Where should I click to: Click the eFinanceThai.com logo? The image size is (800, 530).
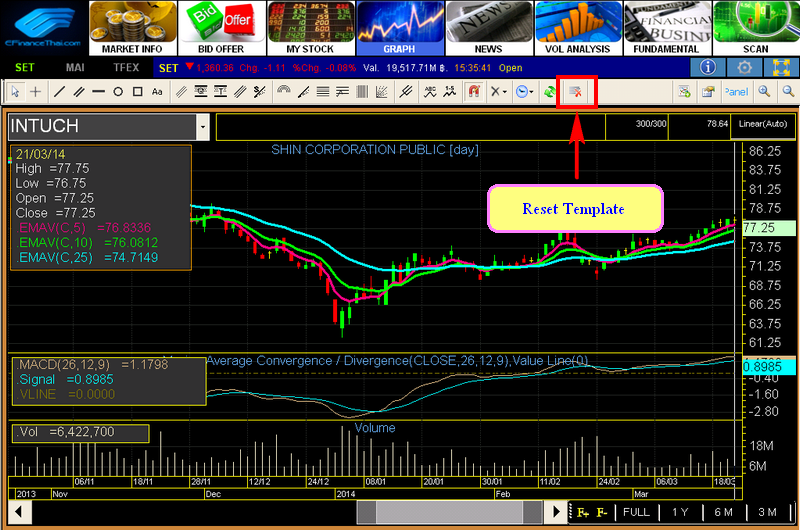[43, 27]
